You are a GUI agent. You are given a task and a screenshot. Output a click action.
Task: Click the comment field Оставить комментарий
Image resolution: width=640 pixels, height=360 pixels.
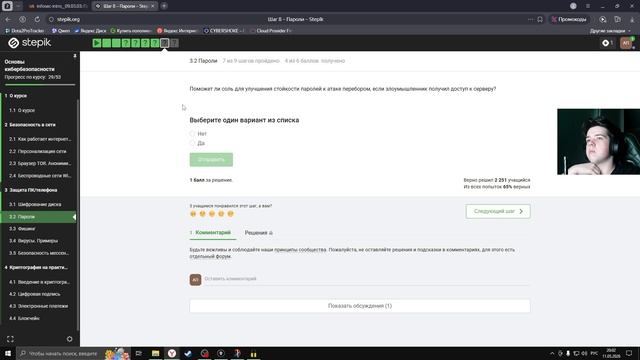pos(367,279)
